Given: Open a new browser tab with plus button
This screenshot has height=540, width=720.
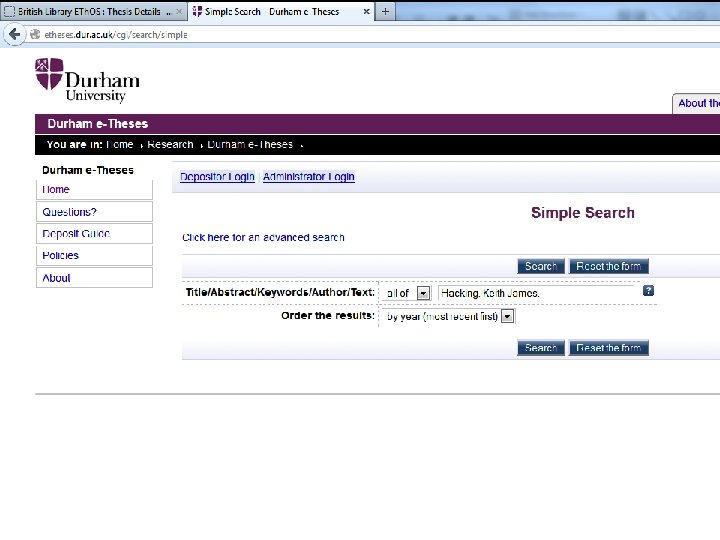Looking at the screenshot, I should click(385, 11).
